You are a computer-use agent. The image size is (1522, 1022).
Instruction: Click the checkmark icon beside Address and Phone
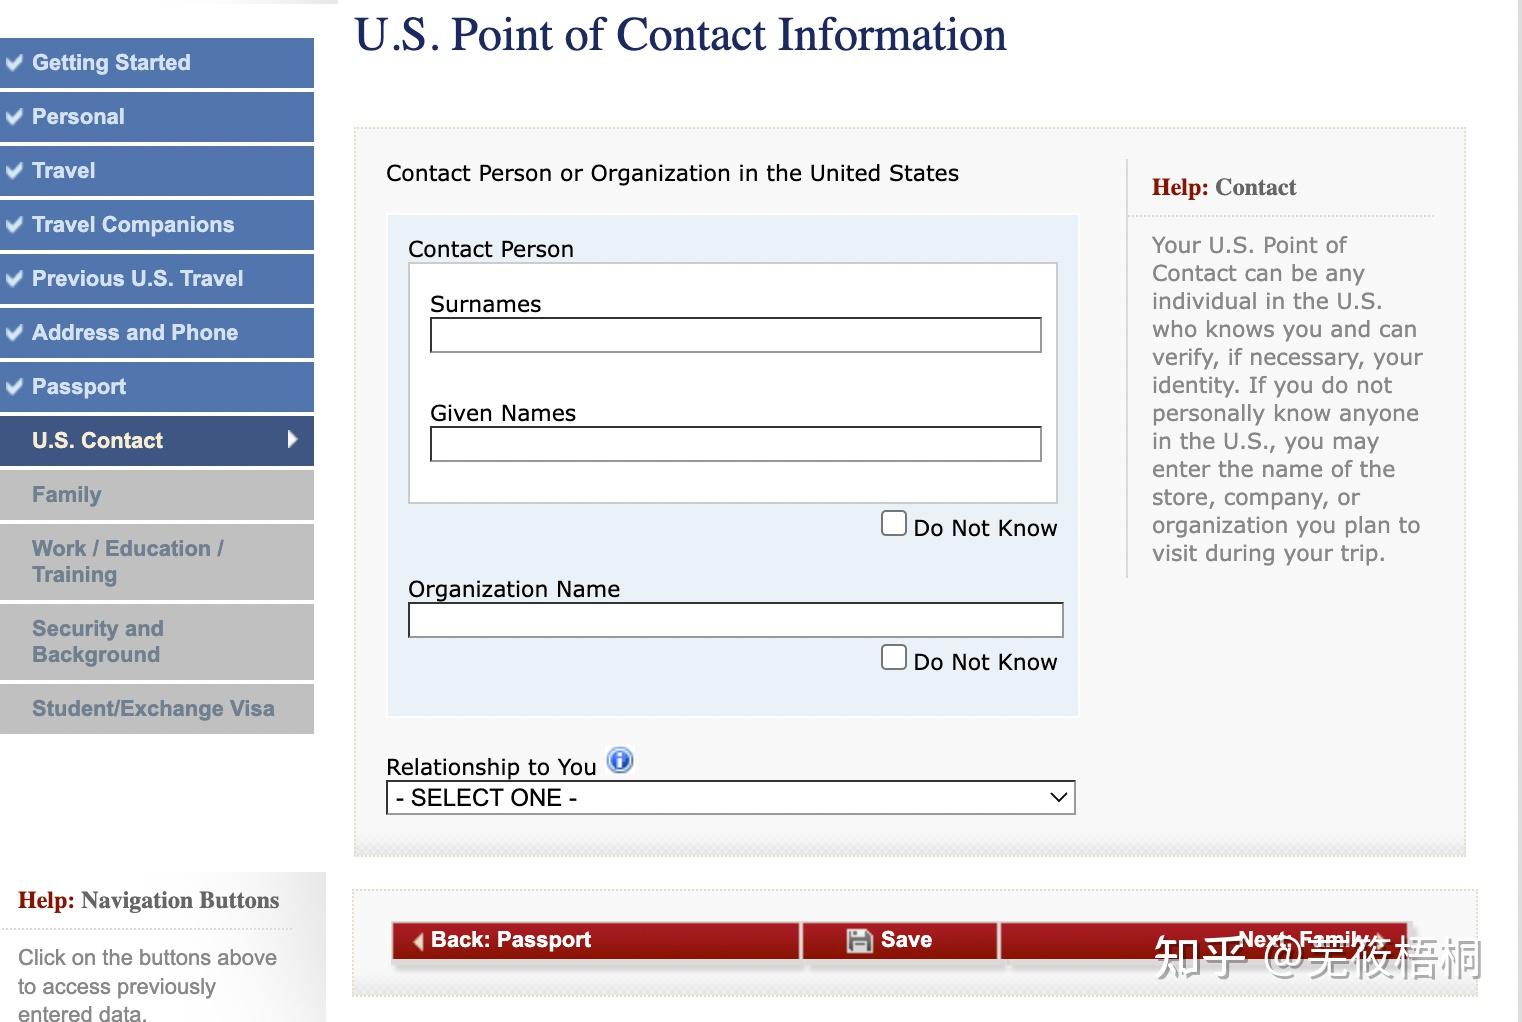point(14,332)
